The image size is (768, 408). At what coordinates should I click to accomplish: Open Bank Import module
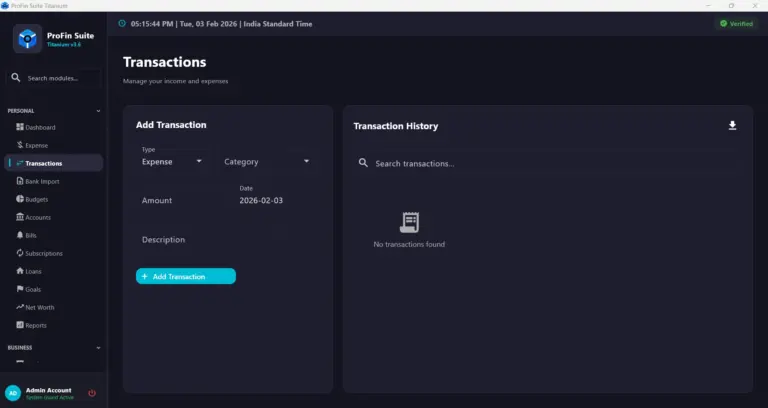[53, 181]
